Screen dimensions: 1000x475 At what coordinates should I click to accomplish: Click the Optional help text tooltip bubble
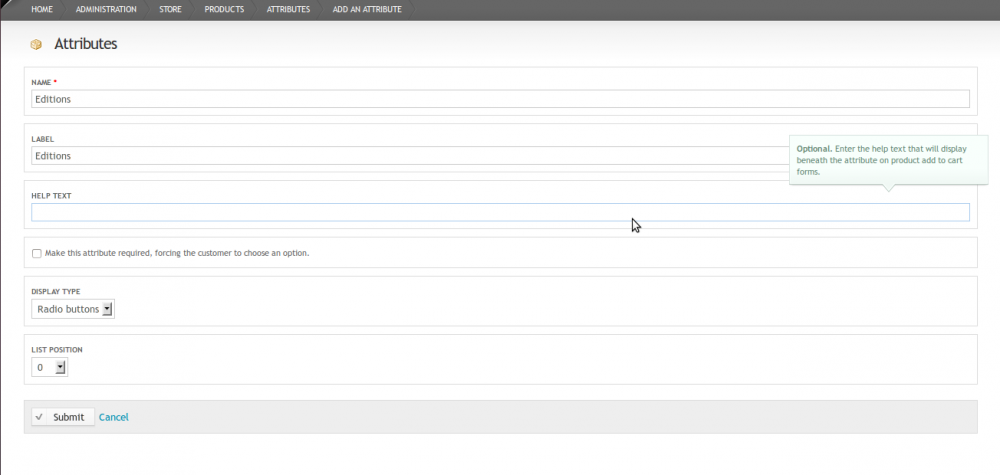click(x=882, y=160)
